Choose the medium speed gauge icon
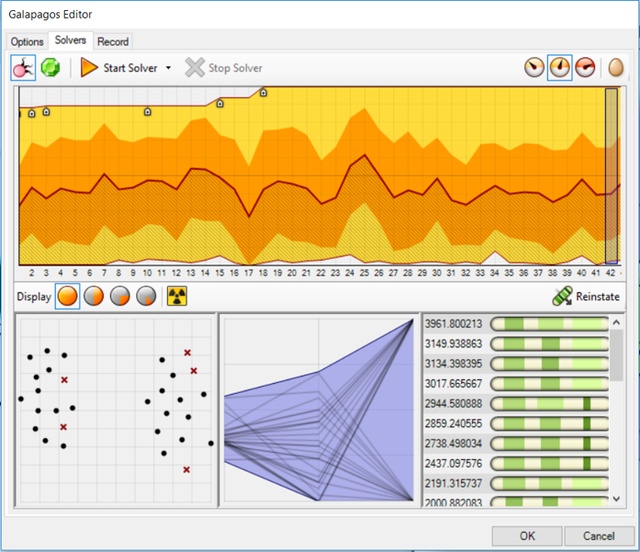This screenshot has width=640, height=552. click(x=560, y=68)
